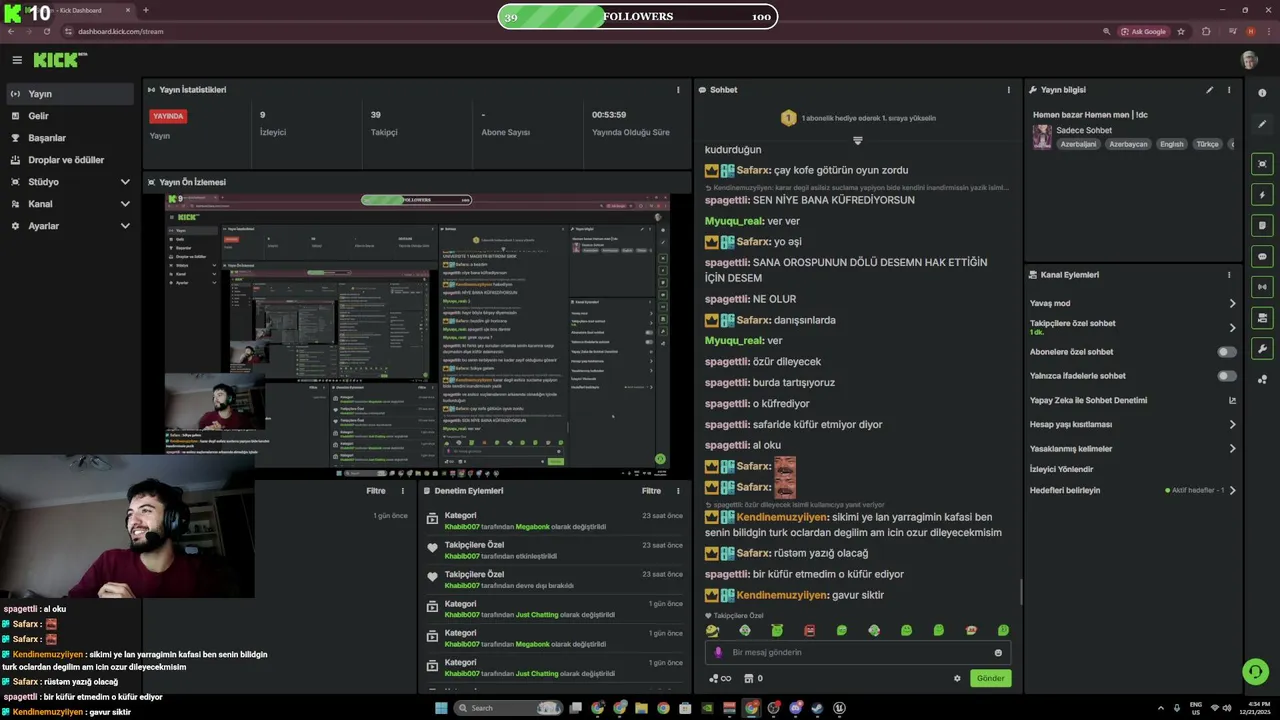This screenshot has height=720, width=1280.
Task: Click the Sadece Sohbet category thumbnail
Action: 1042,137
